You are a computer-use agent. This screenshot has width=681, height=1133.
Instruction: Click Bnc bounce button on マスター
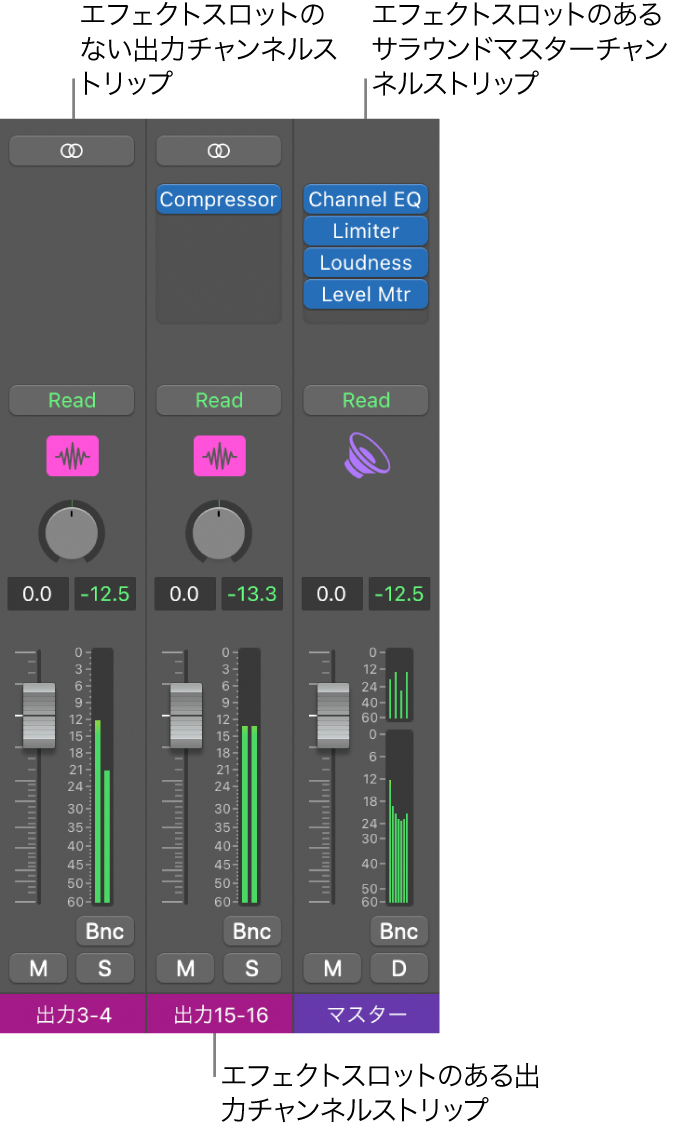tap(399, 931)
